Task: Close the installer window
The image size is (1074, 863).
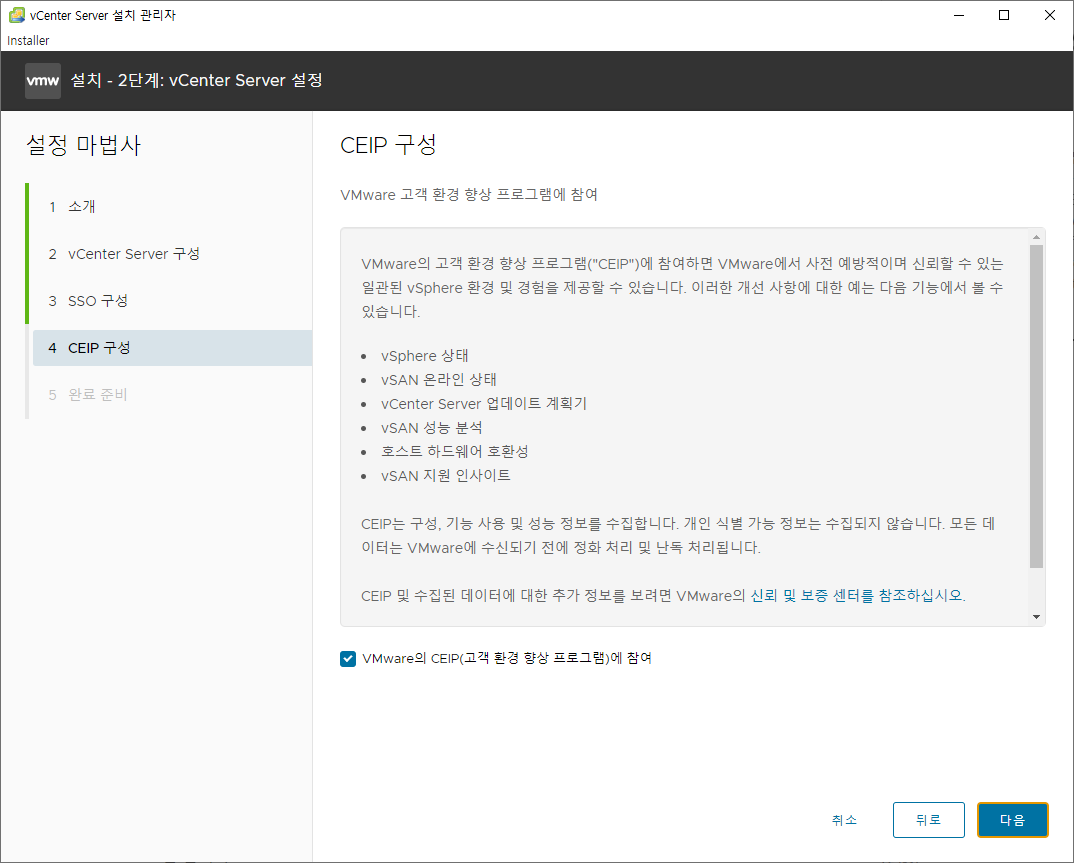Action: pyautogui.click(x=1049, y=15)
